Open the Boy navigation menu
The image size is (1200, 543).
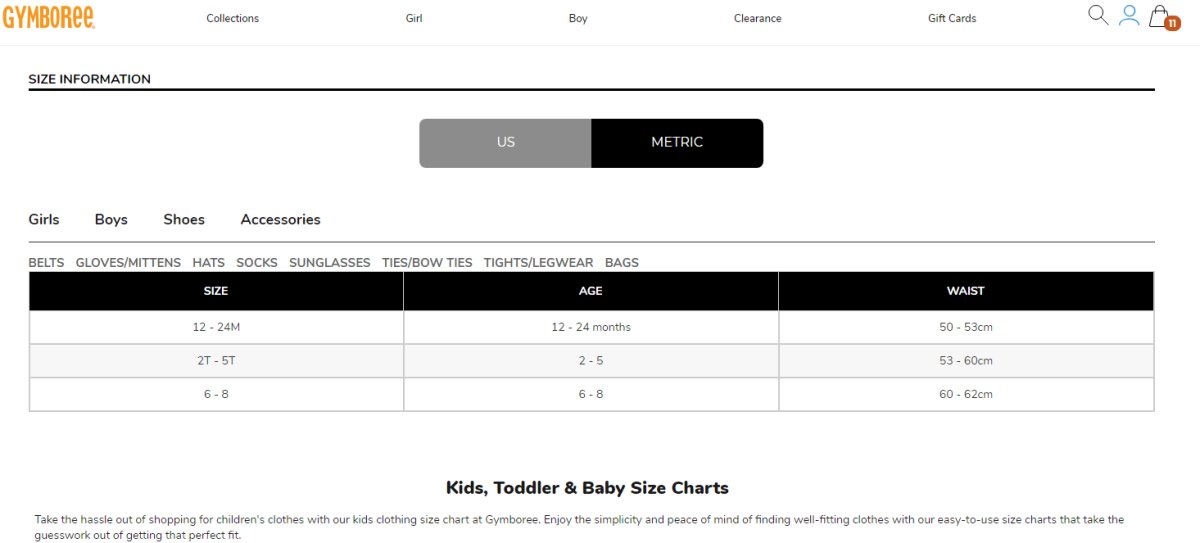click(578, 18)
